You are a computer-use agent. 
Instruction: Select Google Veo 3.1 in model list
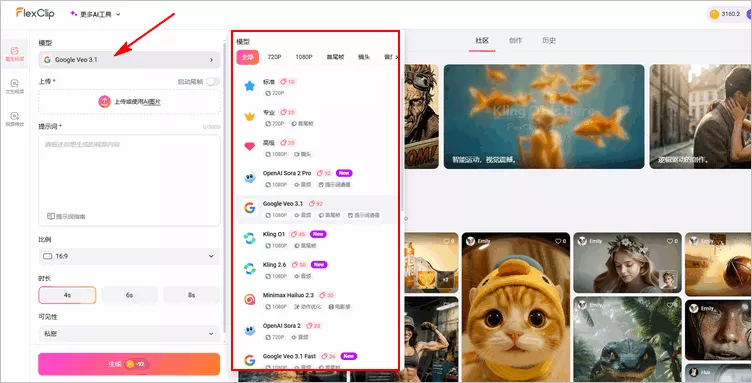317,209
